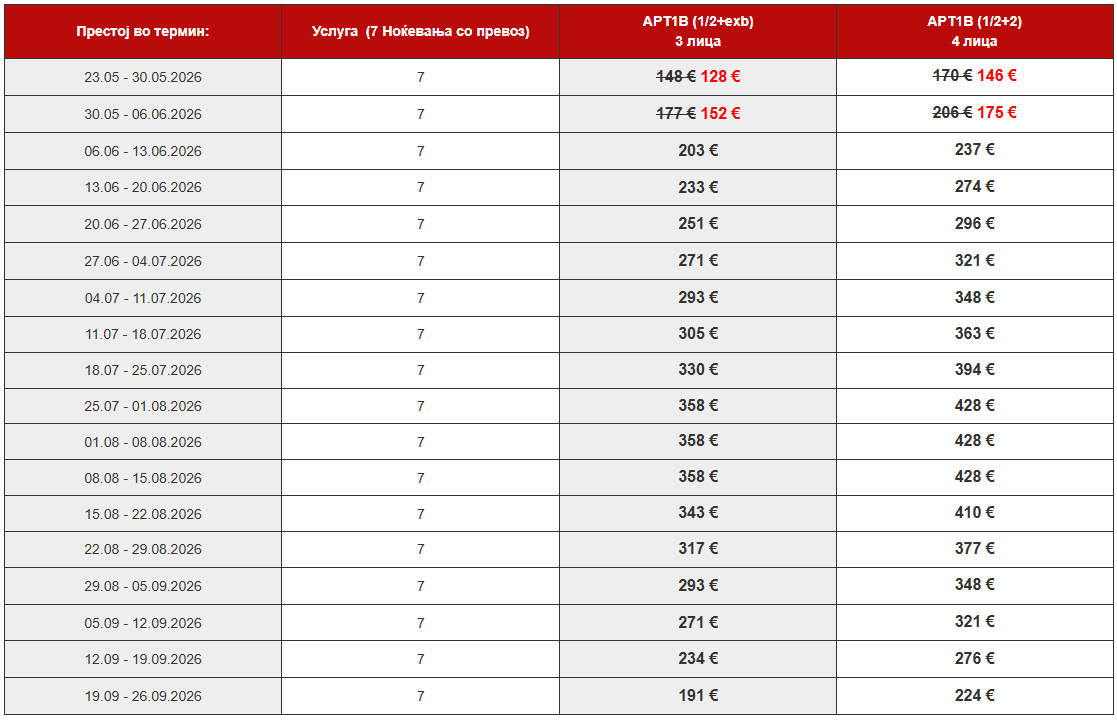
Task: Select the 23.05 - 30.05.2026 date cell
Action: 143,77
